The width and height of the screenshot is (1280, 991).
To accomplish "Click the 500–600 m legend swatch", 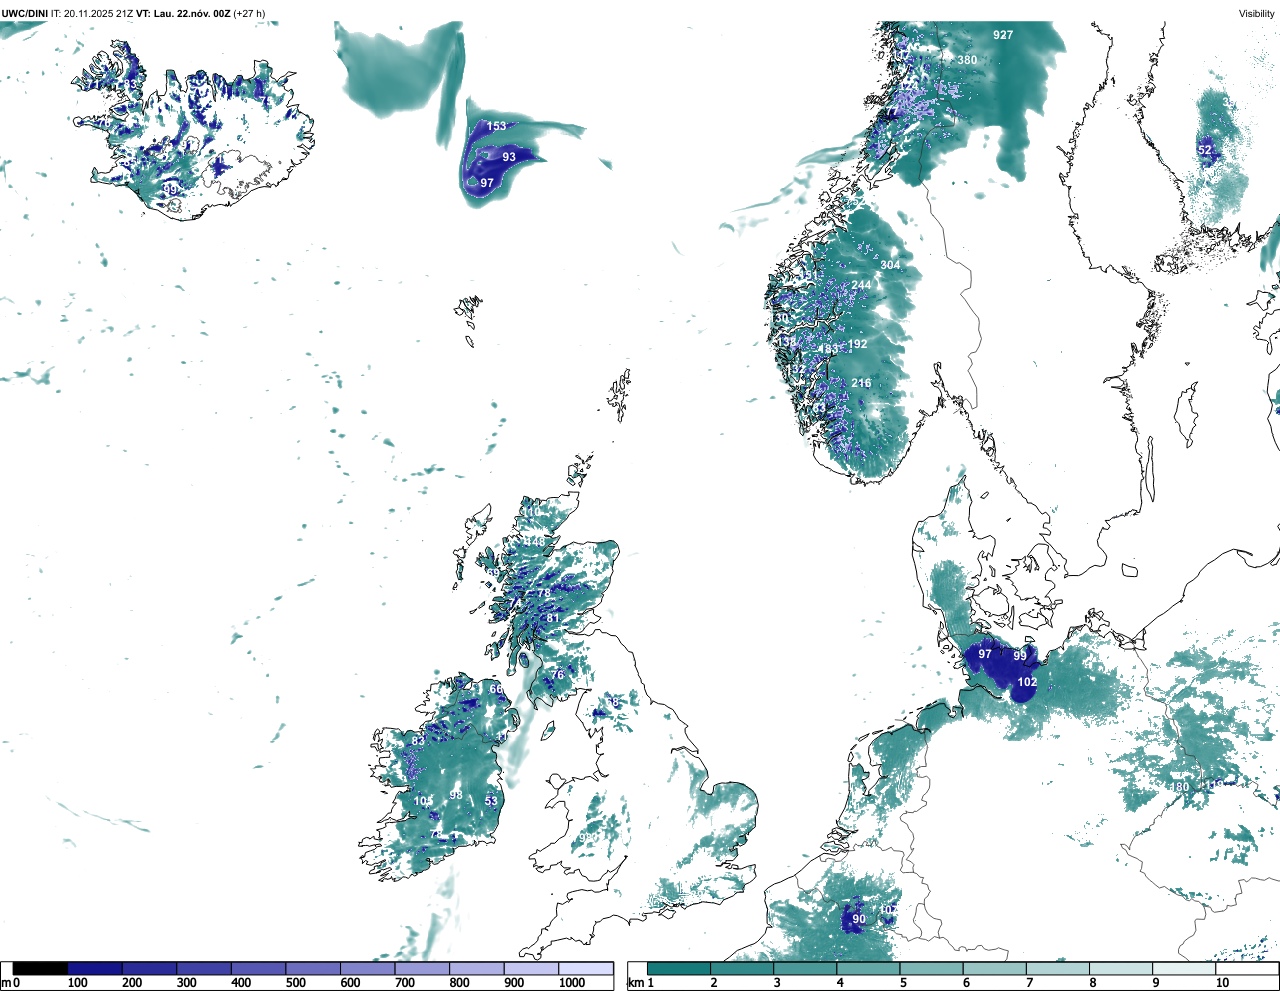I will (313, 969).
